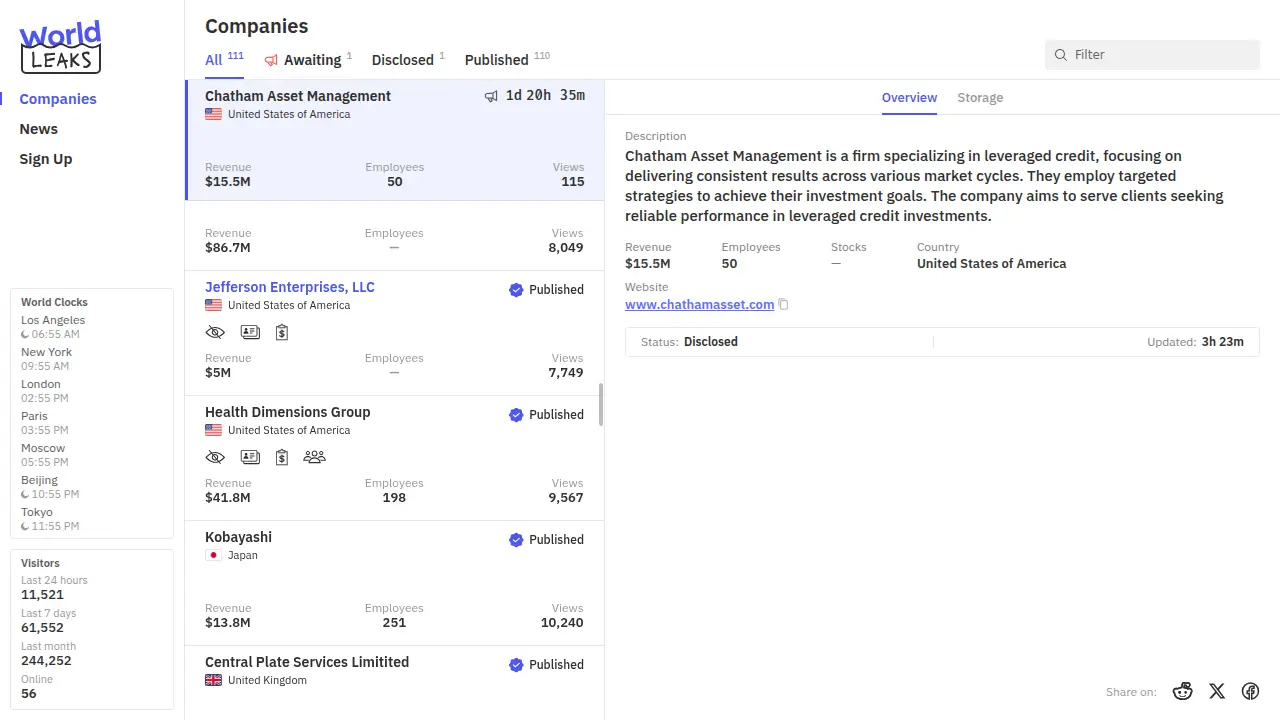Image resolution: width=1280 pixels, height=720 pixels.
Task: Click the X share icon
Action: tap(1217, 691)
